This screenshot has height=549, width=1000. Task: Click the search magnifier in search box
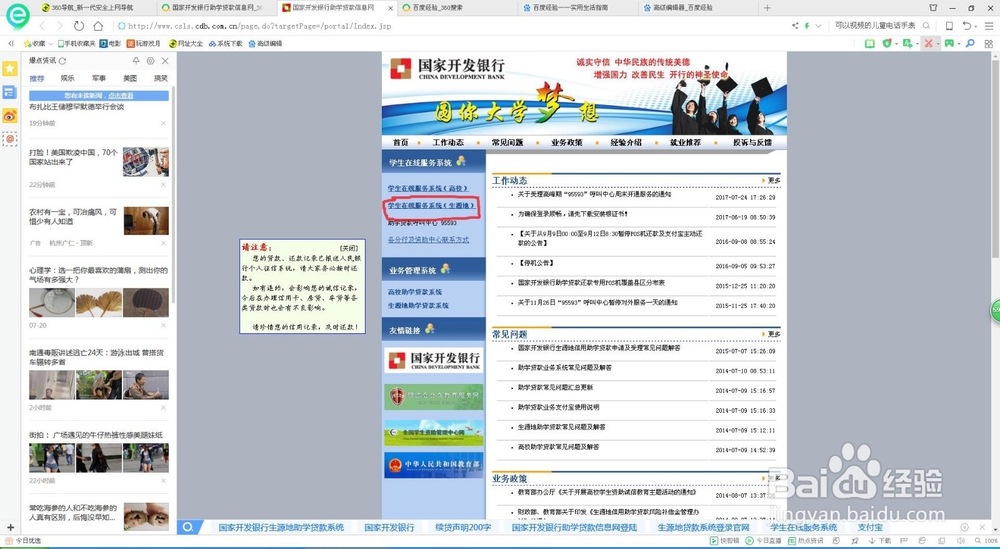(x=926, y=26)
